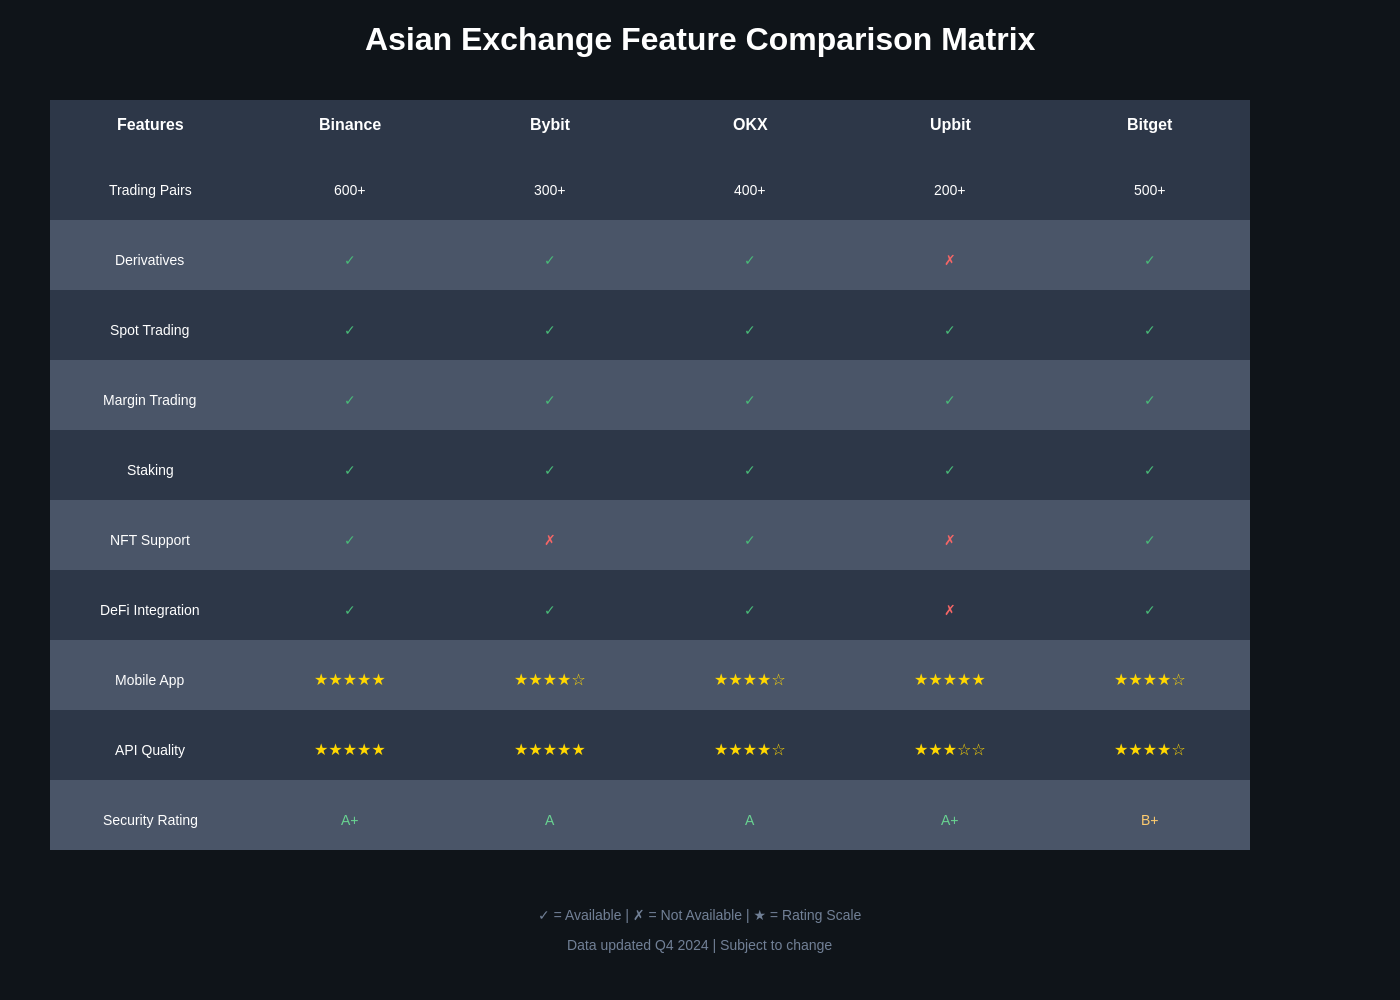Click Bitget's B+ security rating
Viewport: 1400px width, 1000px height.
(x=1150, y=820)
